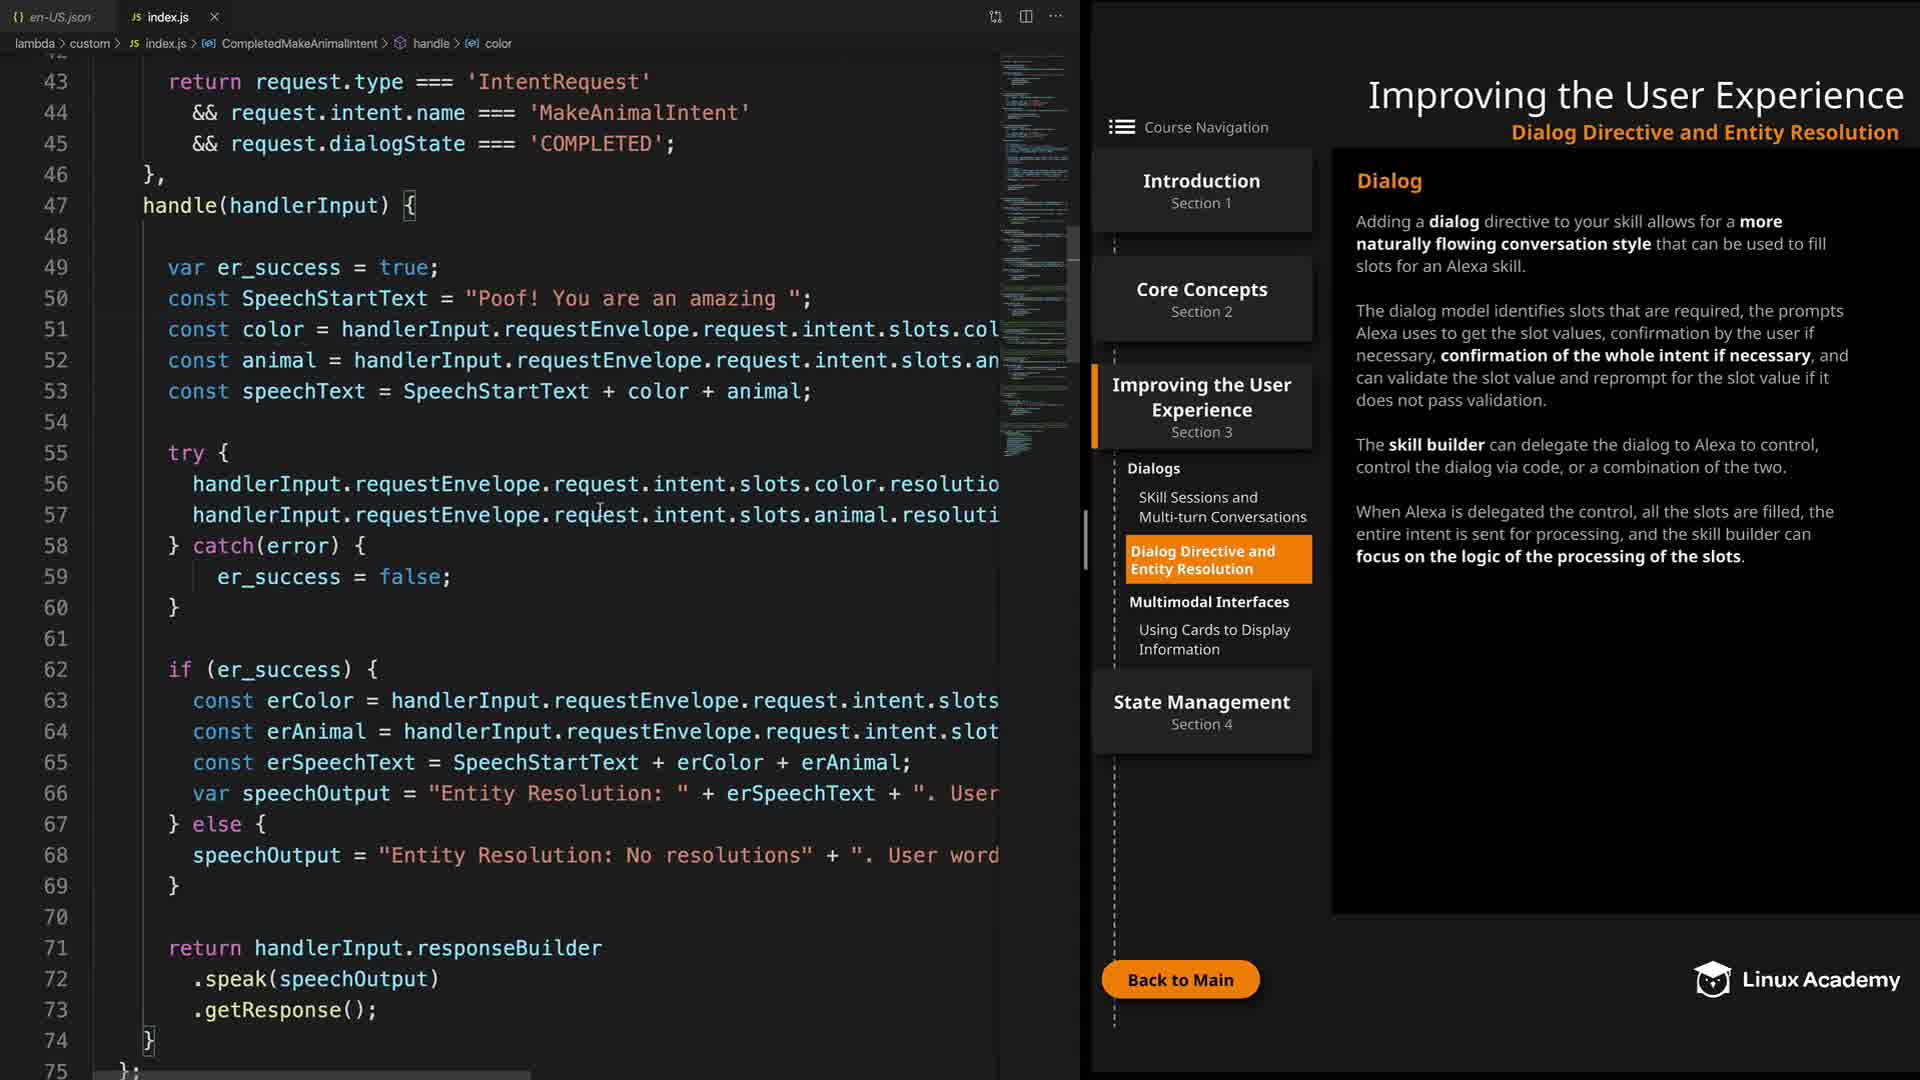Image resolution: width=1920 pixels, height=1080 pixels.
Task: Close the index.js tab
Action: (214, 17)
